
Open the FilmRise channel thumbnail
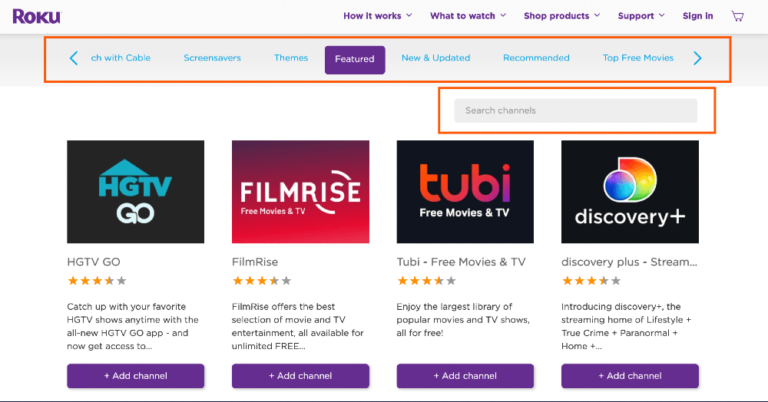click(x=300, y=191)
